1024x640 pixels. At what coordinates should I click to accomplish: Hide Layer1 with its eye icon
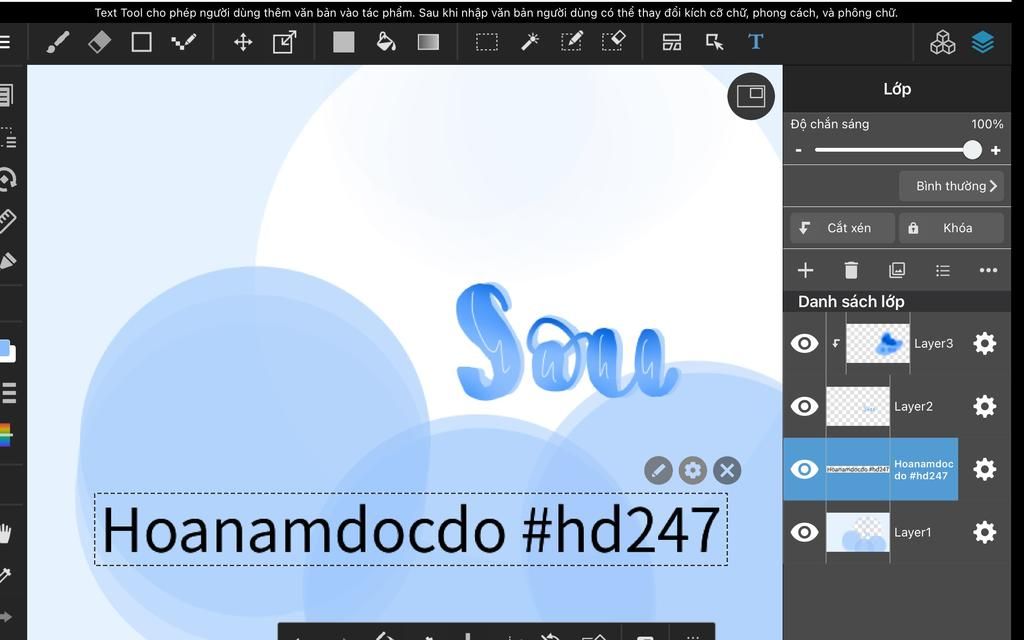pos(805,532)
